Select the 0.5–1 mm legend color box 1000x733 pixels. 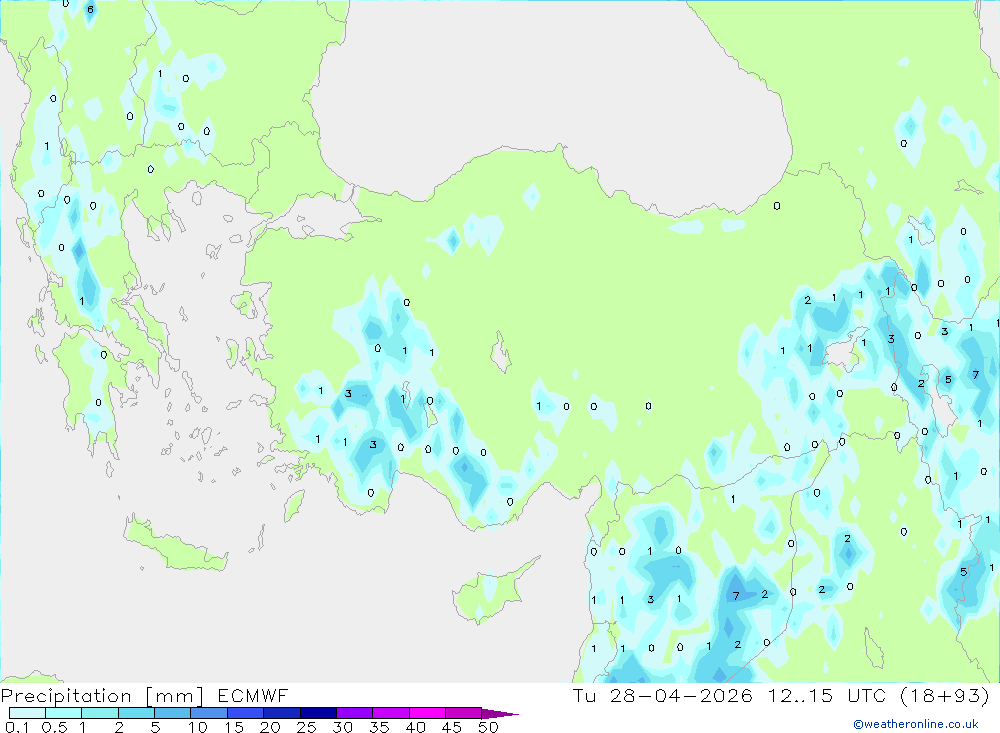click(x=64, y=713)
